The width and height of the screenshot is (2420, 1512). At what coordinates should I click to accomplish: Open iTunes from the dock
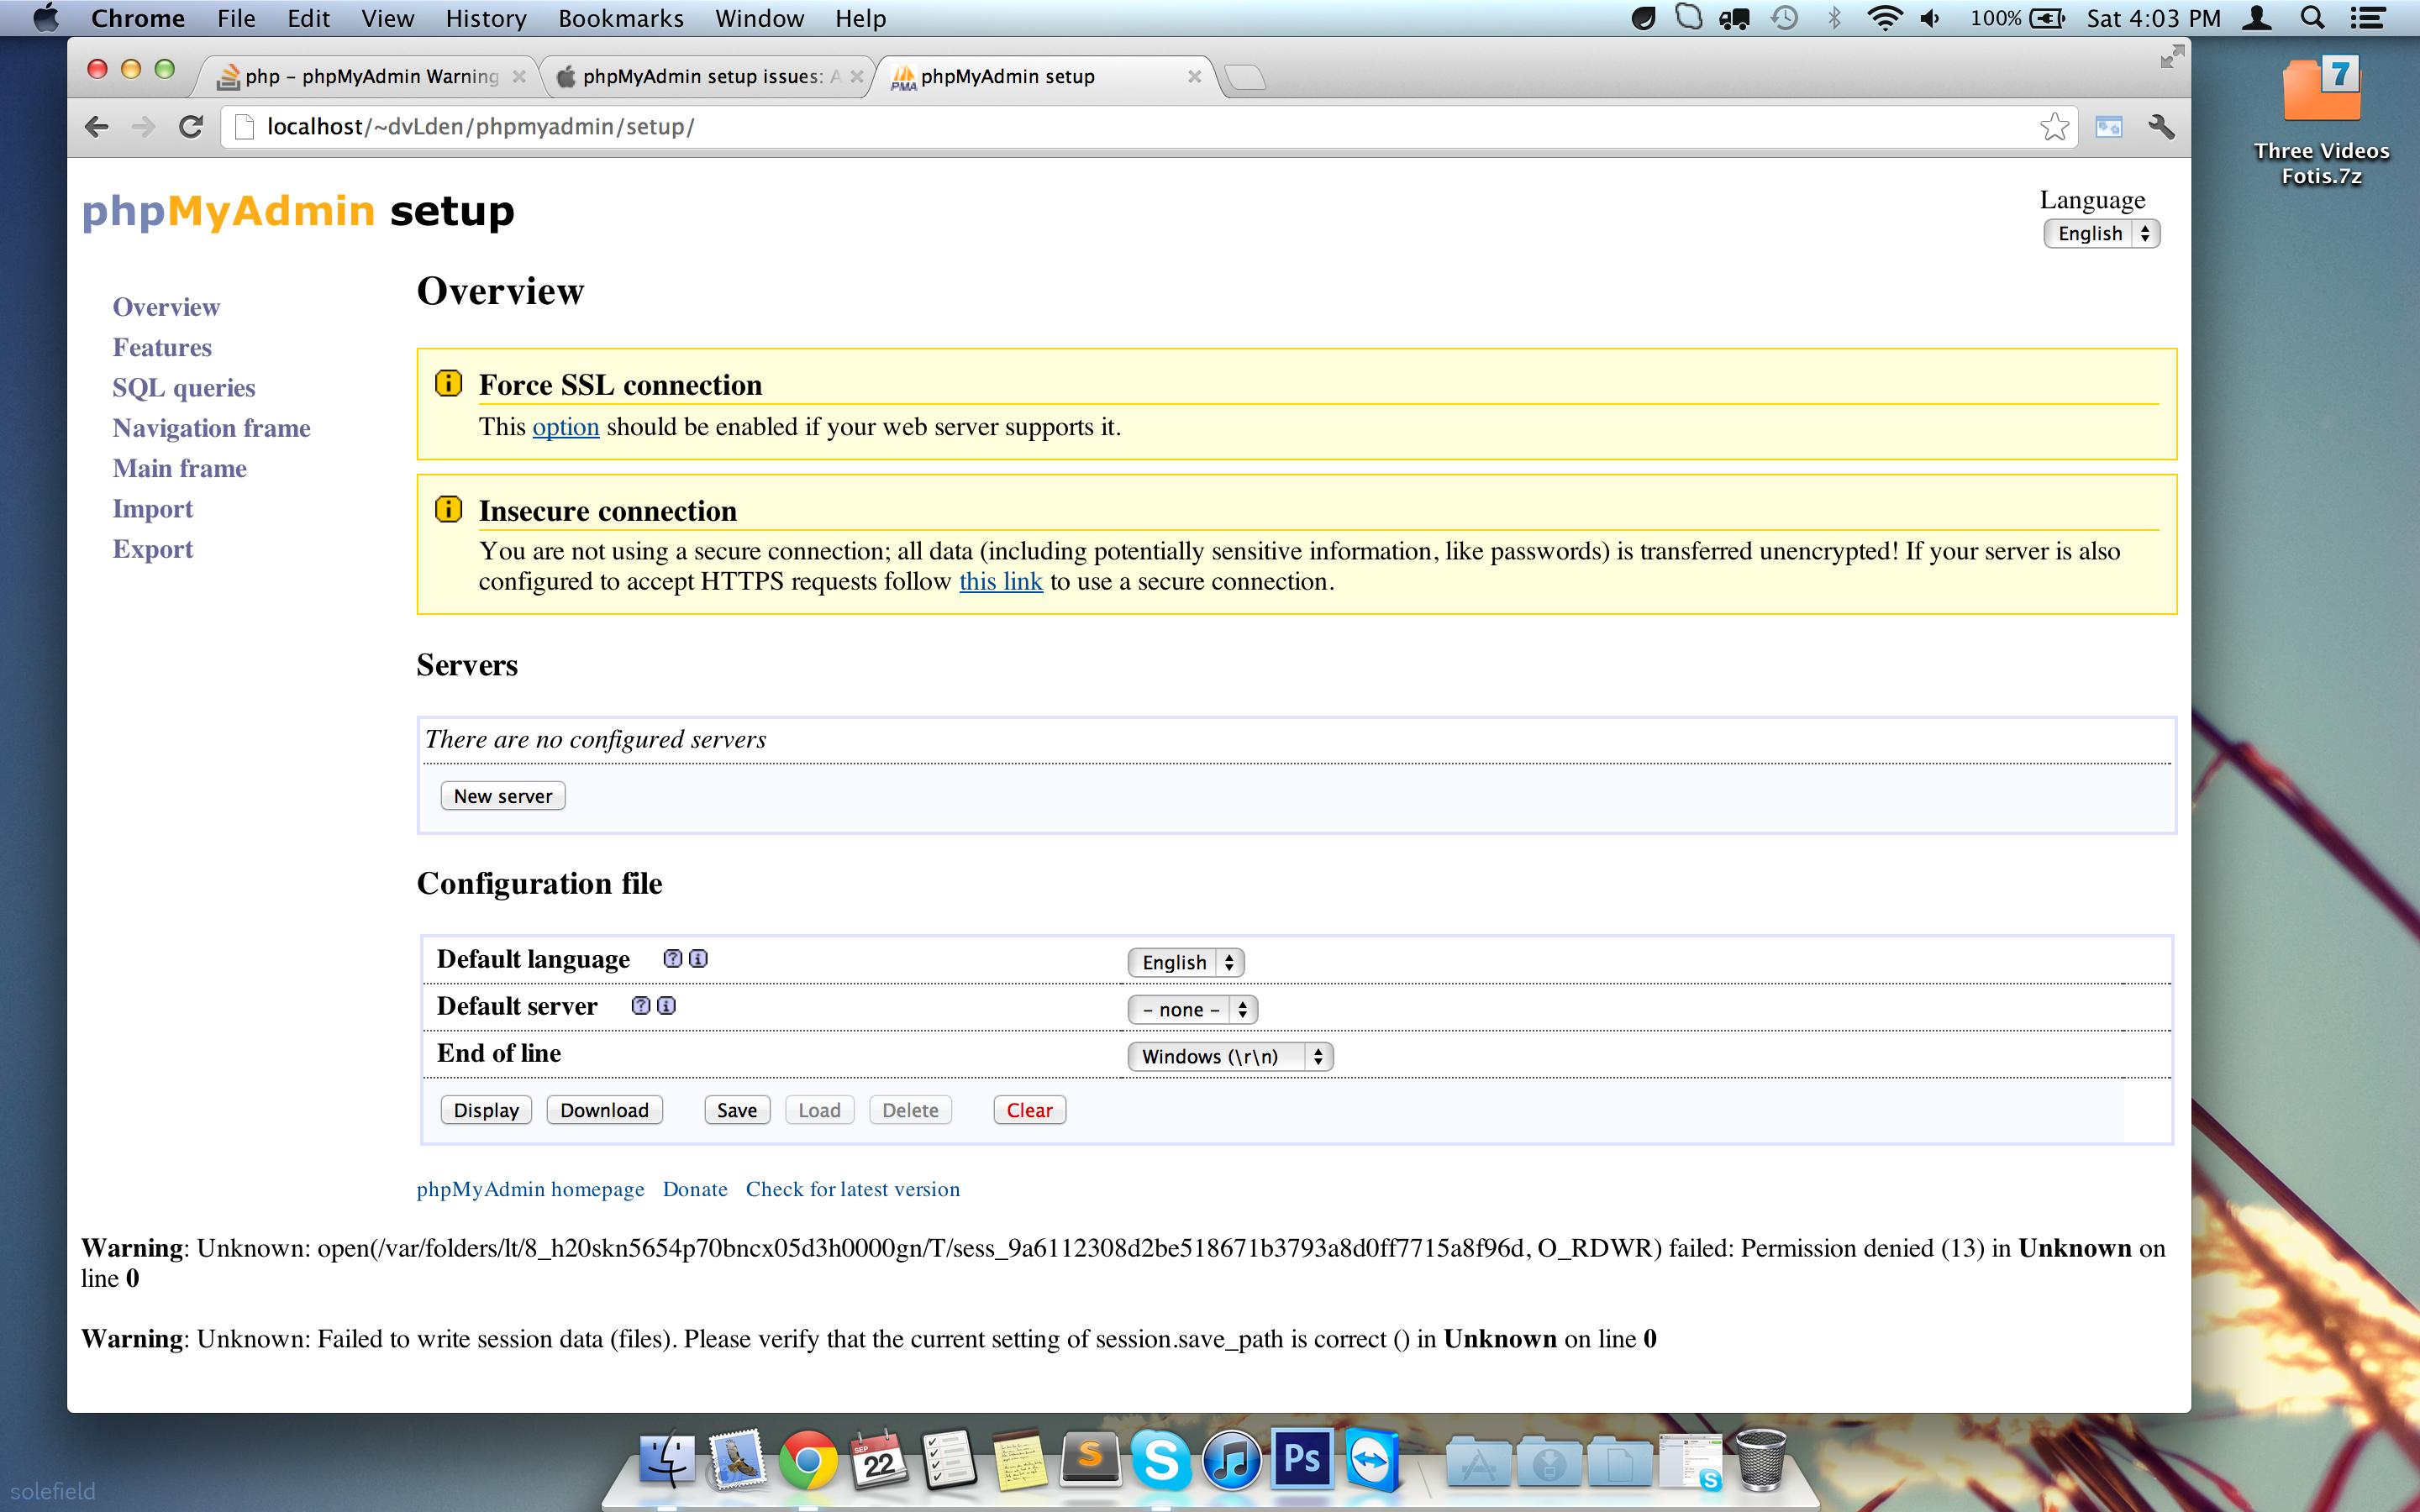pos(1232,1462)
